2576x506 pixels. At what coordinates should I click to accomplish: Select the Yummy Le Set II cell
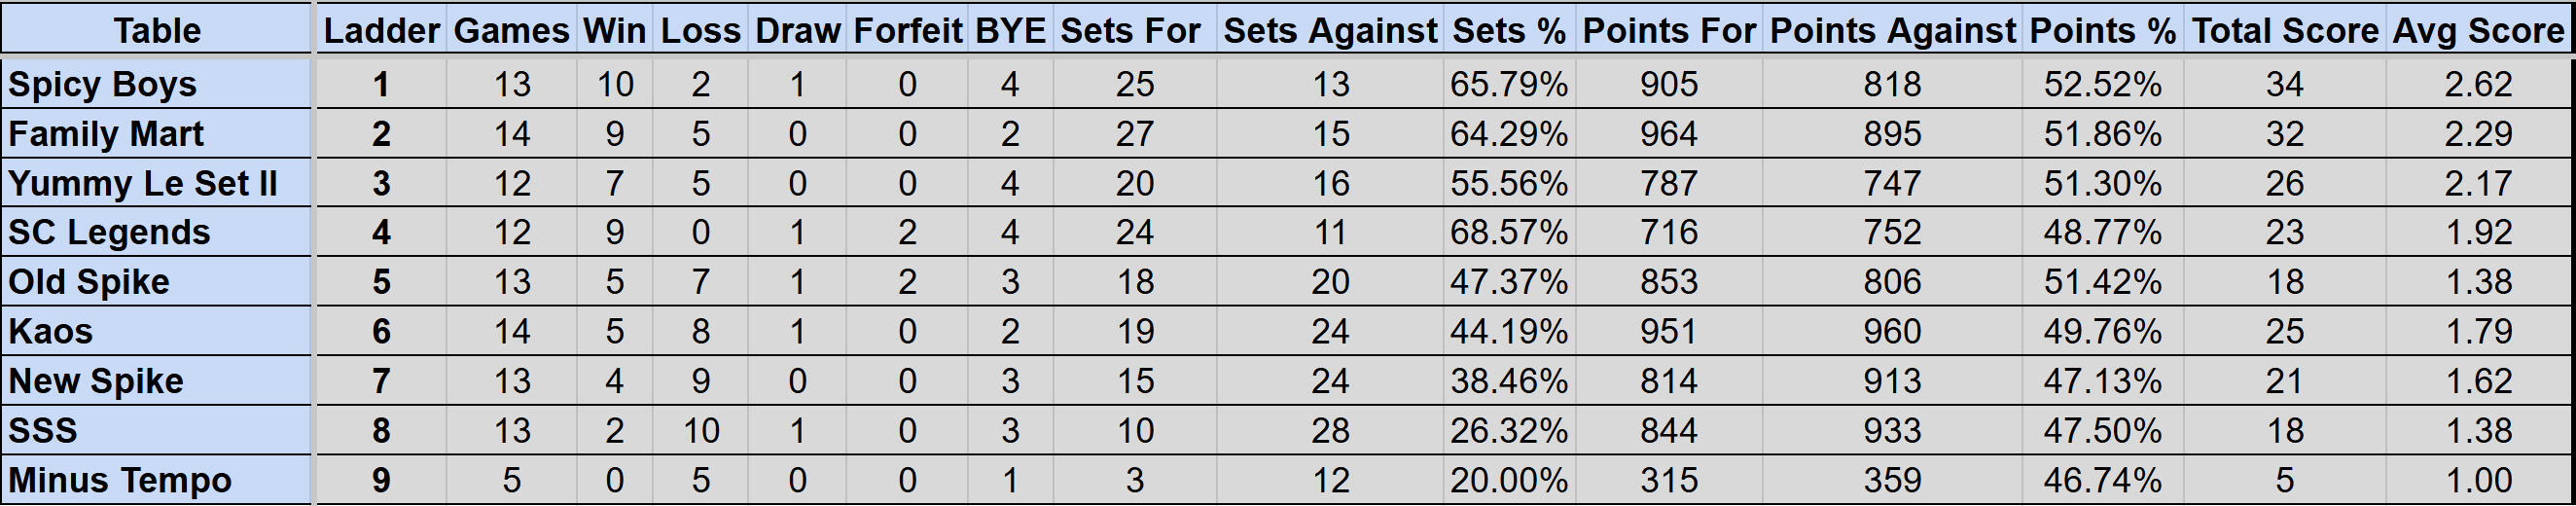[143, 183]
